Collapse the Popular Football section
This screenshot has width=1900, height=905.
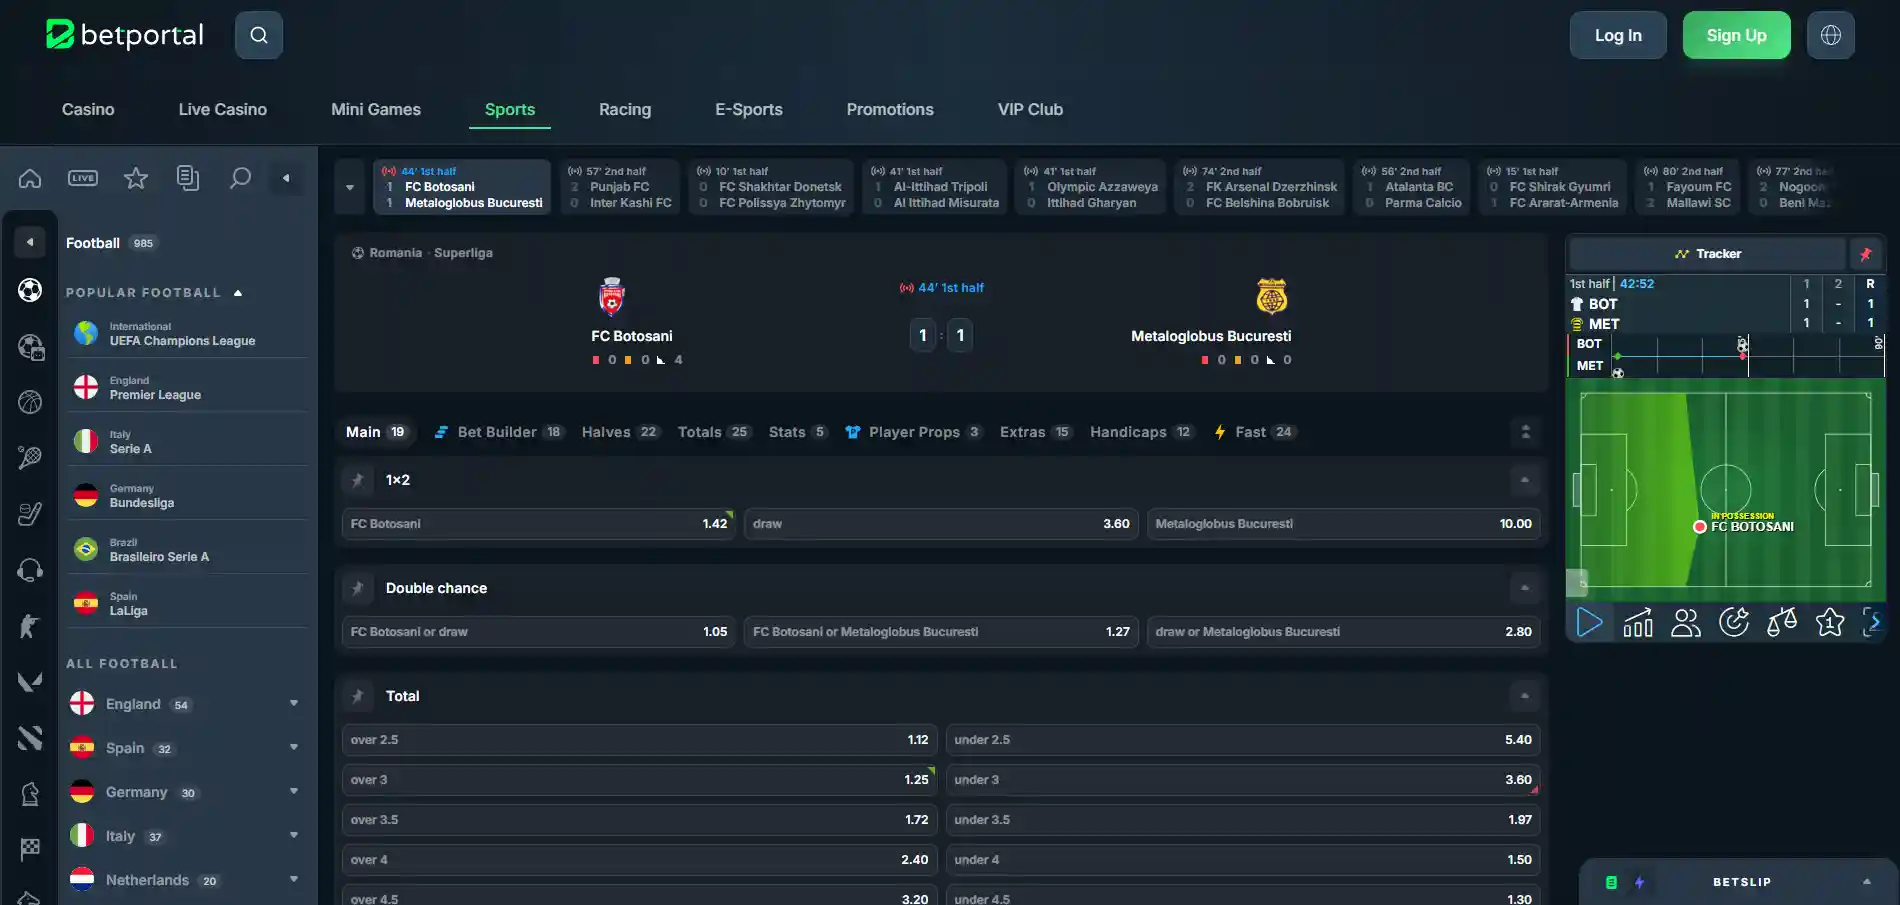click(238, 293)
